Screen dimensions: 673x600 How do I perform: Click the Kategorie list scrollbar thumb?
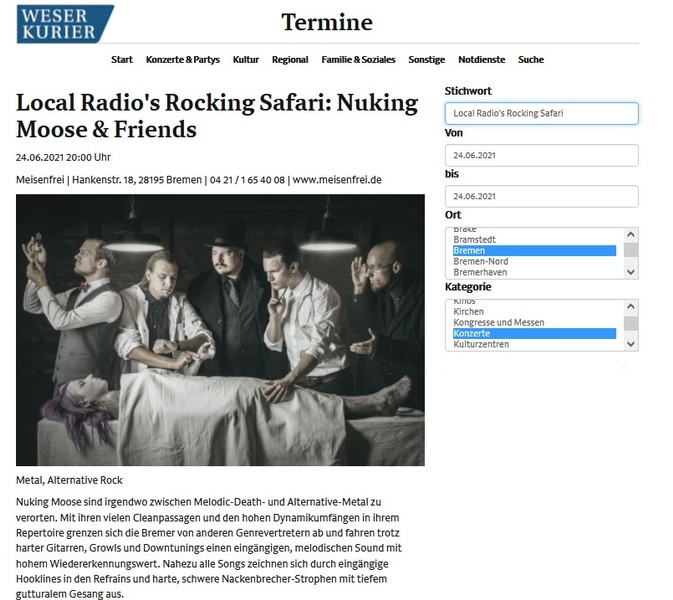(631, 324)
